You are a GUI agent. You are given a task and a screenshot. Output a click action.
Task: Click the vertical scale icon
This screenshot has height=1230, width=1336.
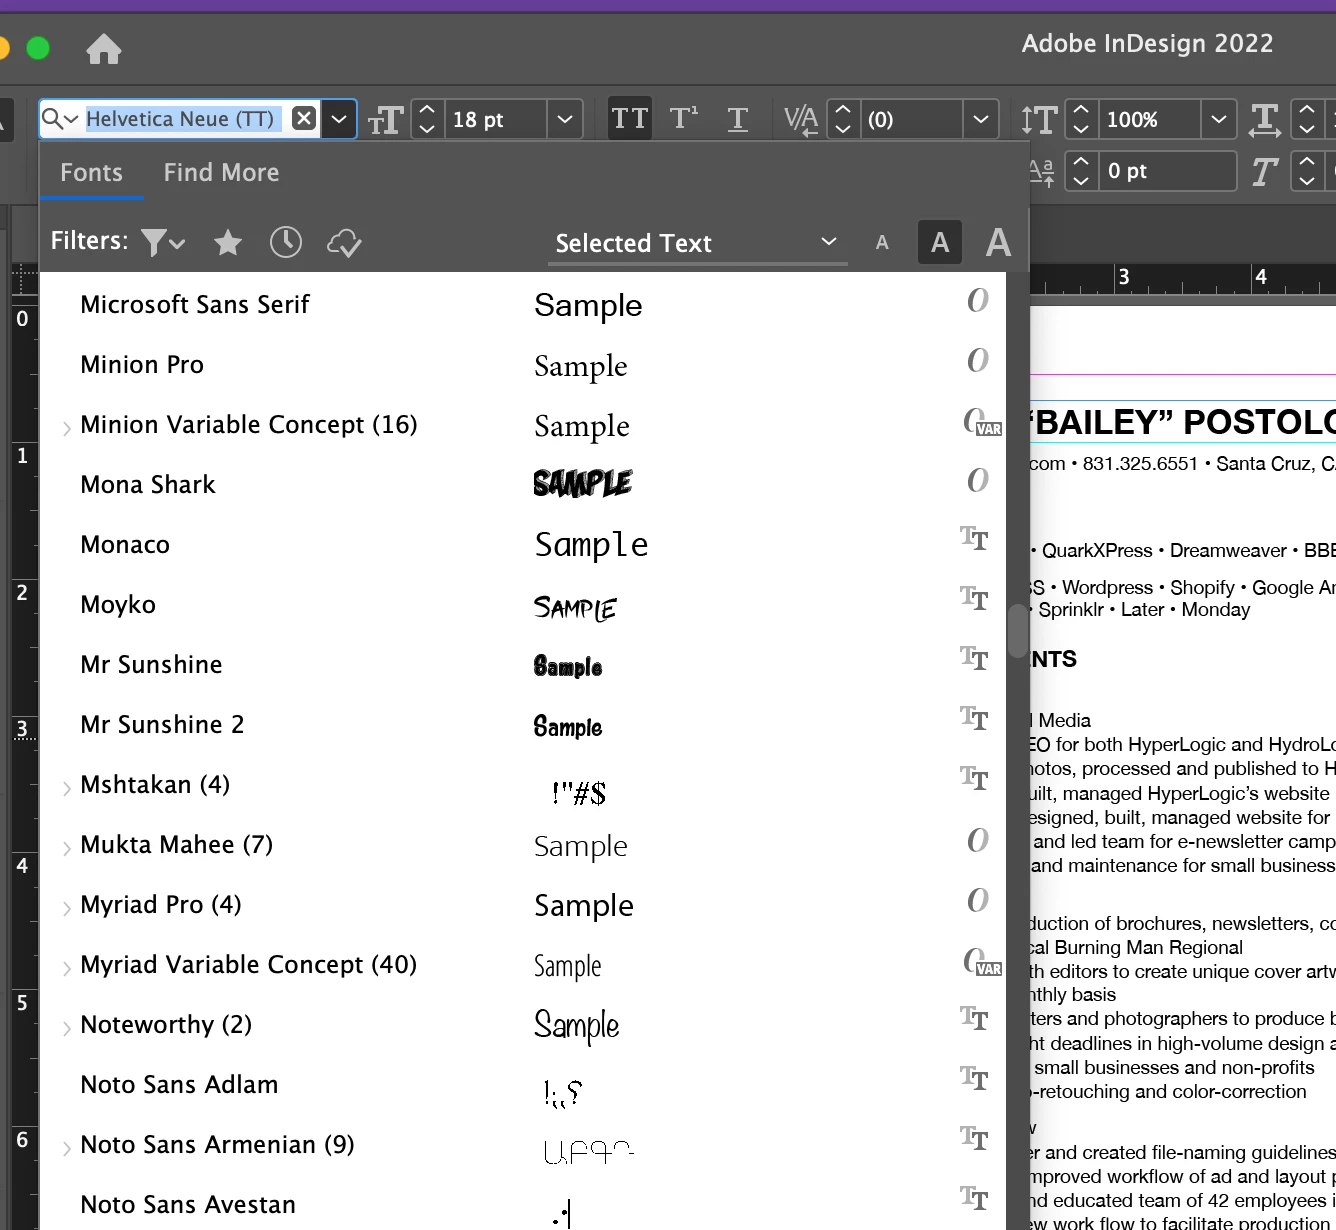click(1040, 120)
